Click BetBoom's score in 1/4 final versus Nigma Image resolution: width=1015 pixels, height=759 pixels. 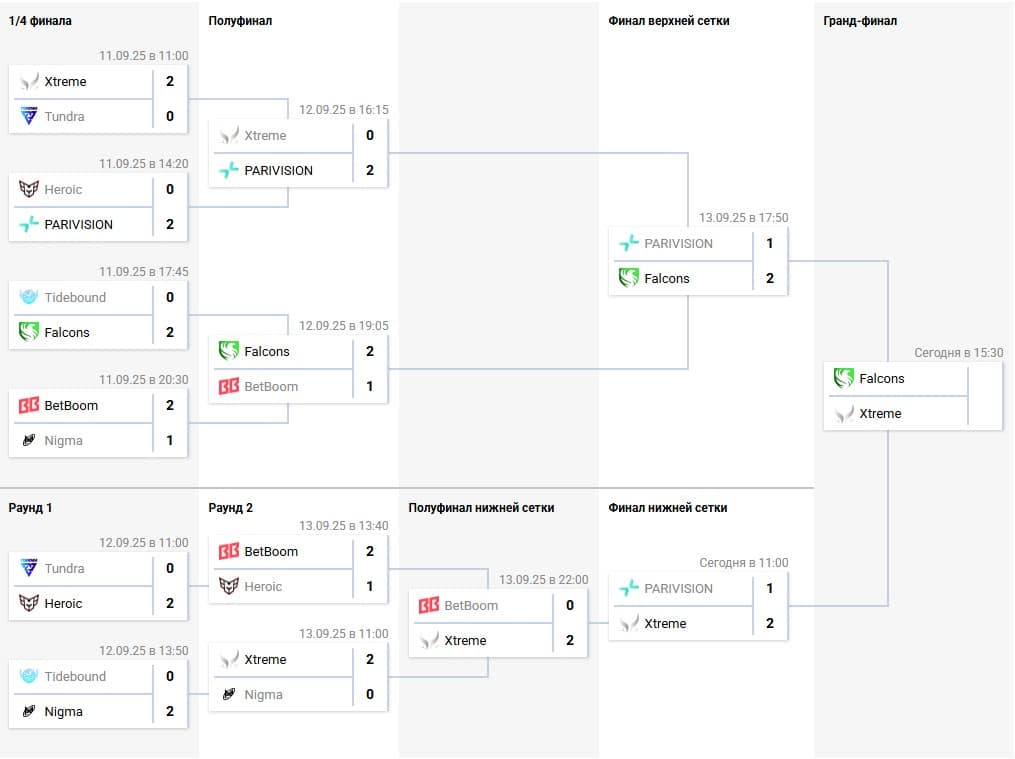tap(170, 405)
